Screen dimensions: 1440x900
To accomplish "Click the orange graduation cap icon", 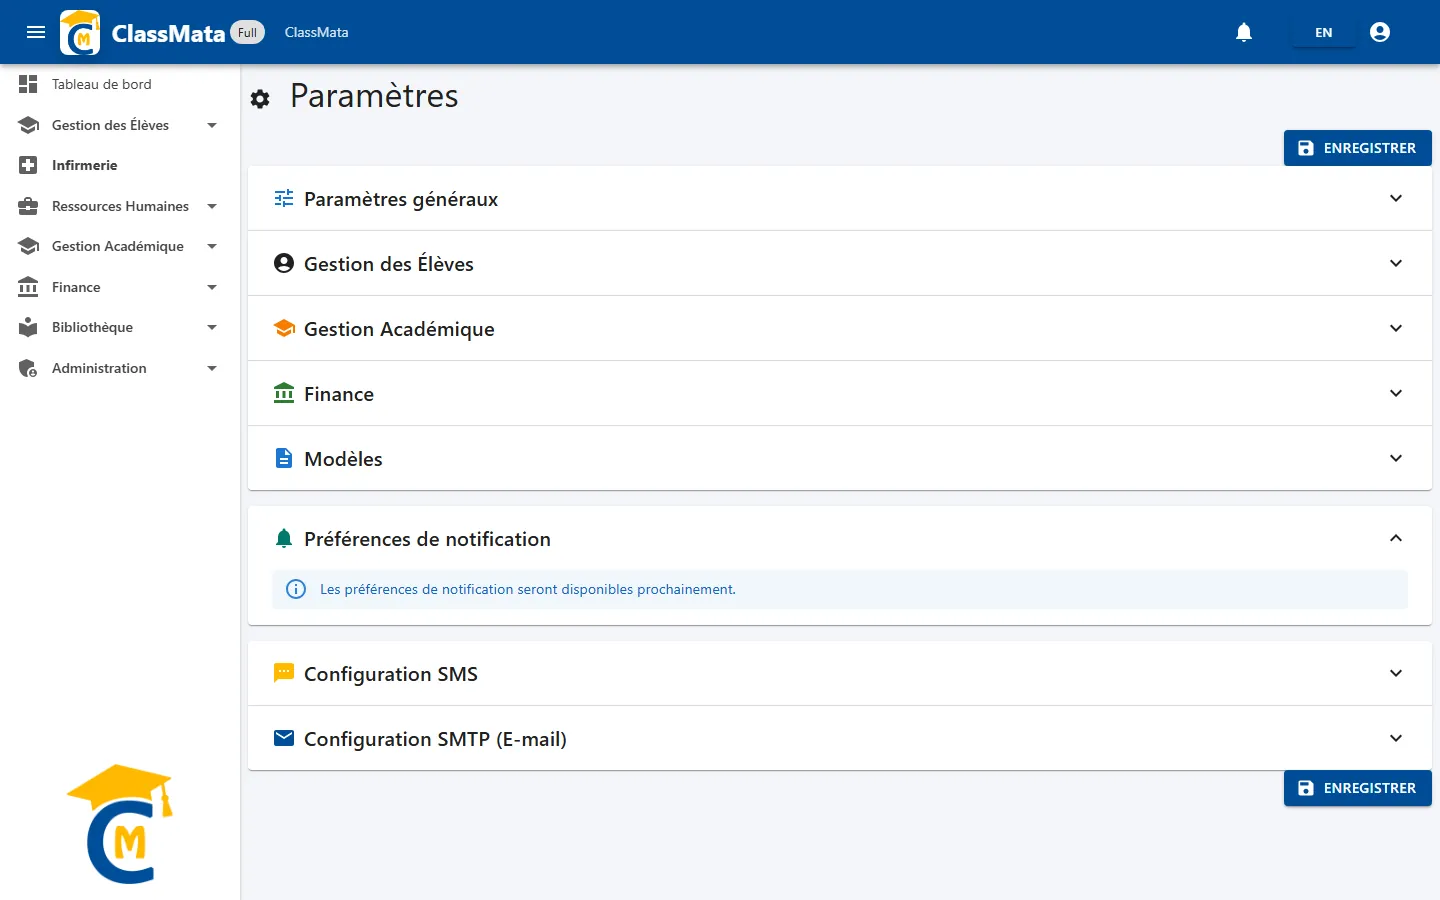I will (284, 328).
